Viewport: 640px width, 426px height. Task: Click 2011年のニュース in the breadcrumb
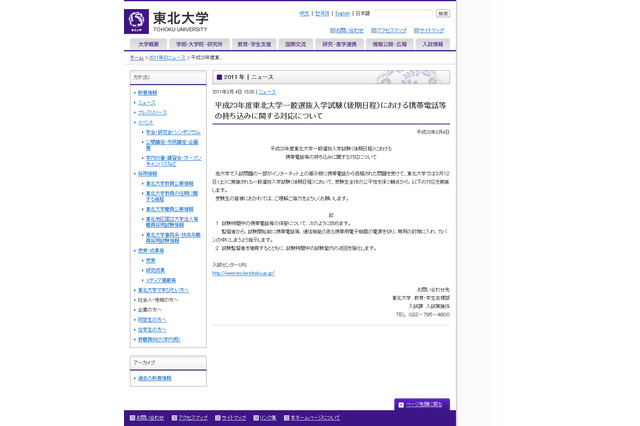pyautogui.click(x=167, y=58)
